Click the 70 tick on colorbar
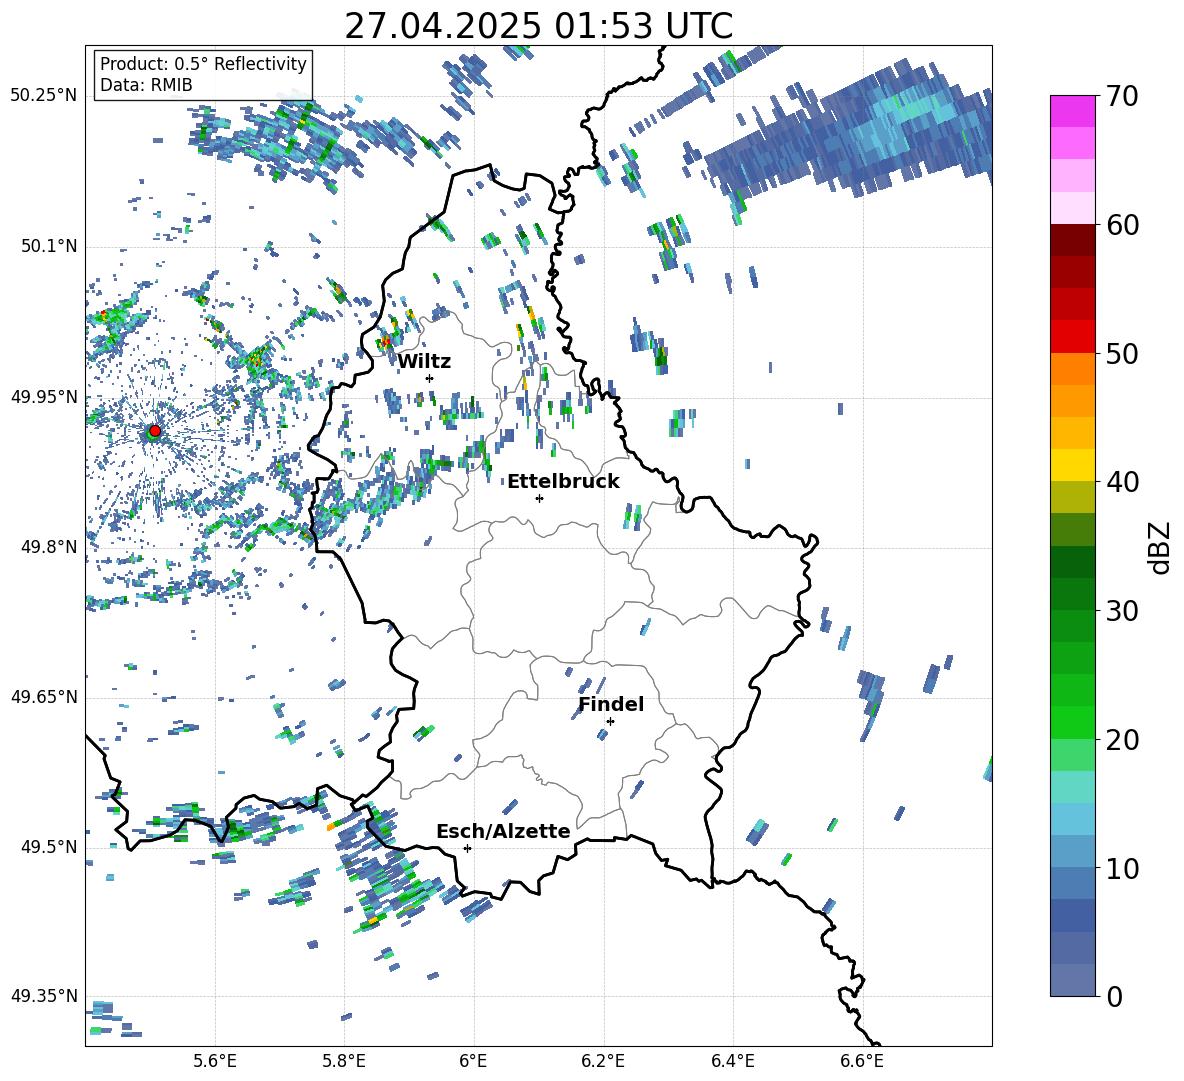The height and width of the screenshot is (1081, 1184). coord(1122,97)
